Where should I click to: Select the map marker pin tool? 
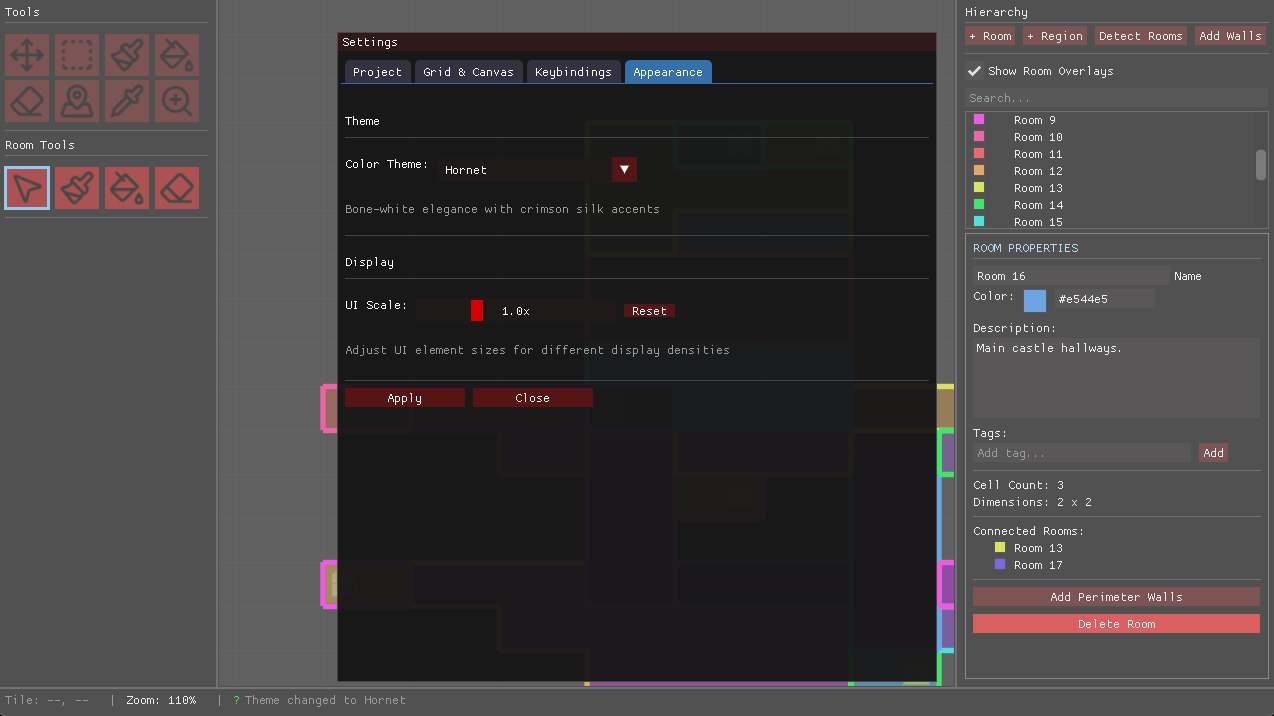77,101
